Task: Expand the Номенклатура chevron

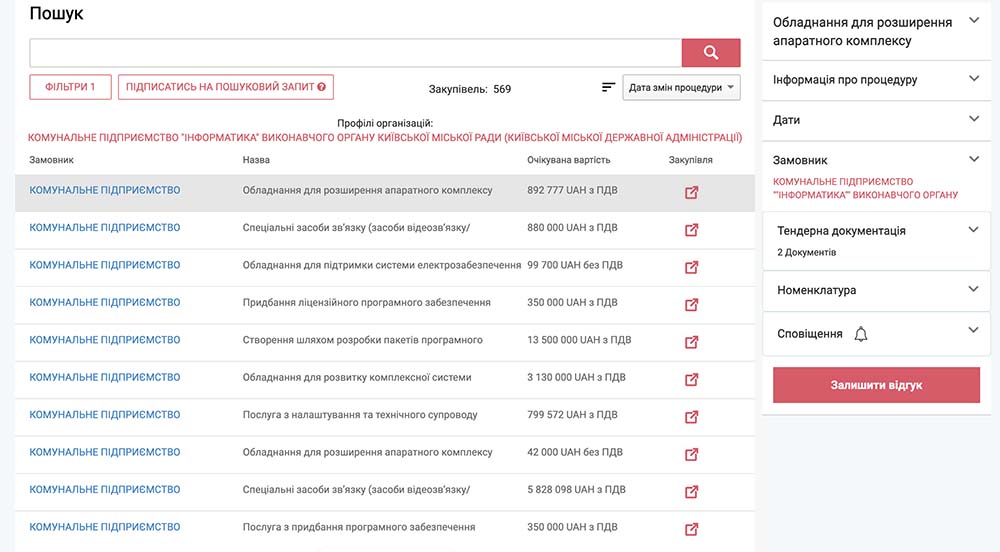Action: tap(973, 289)
